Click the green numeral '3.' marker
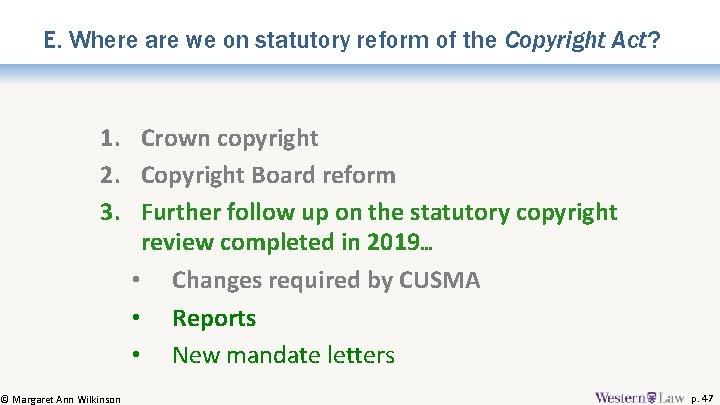This screenshot has width=720, height=405. click(x=110, y=212)
